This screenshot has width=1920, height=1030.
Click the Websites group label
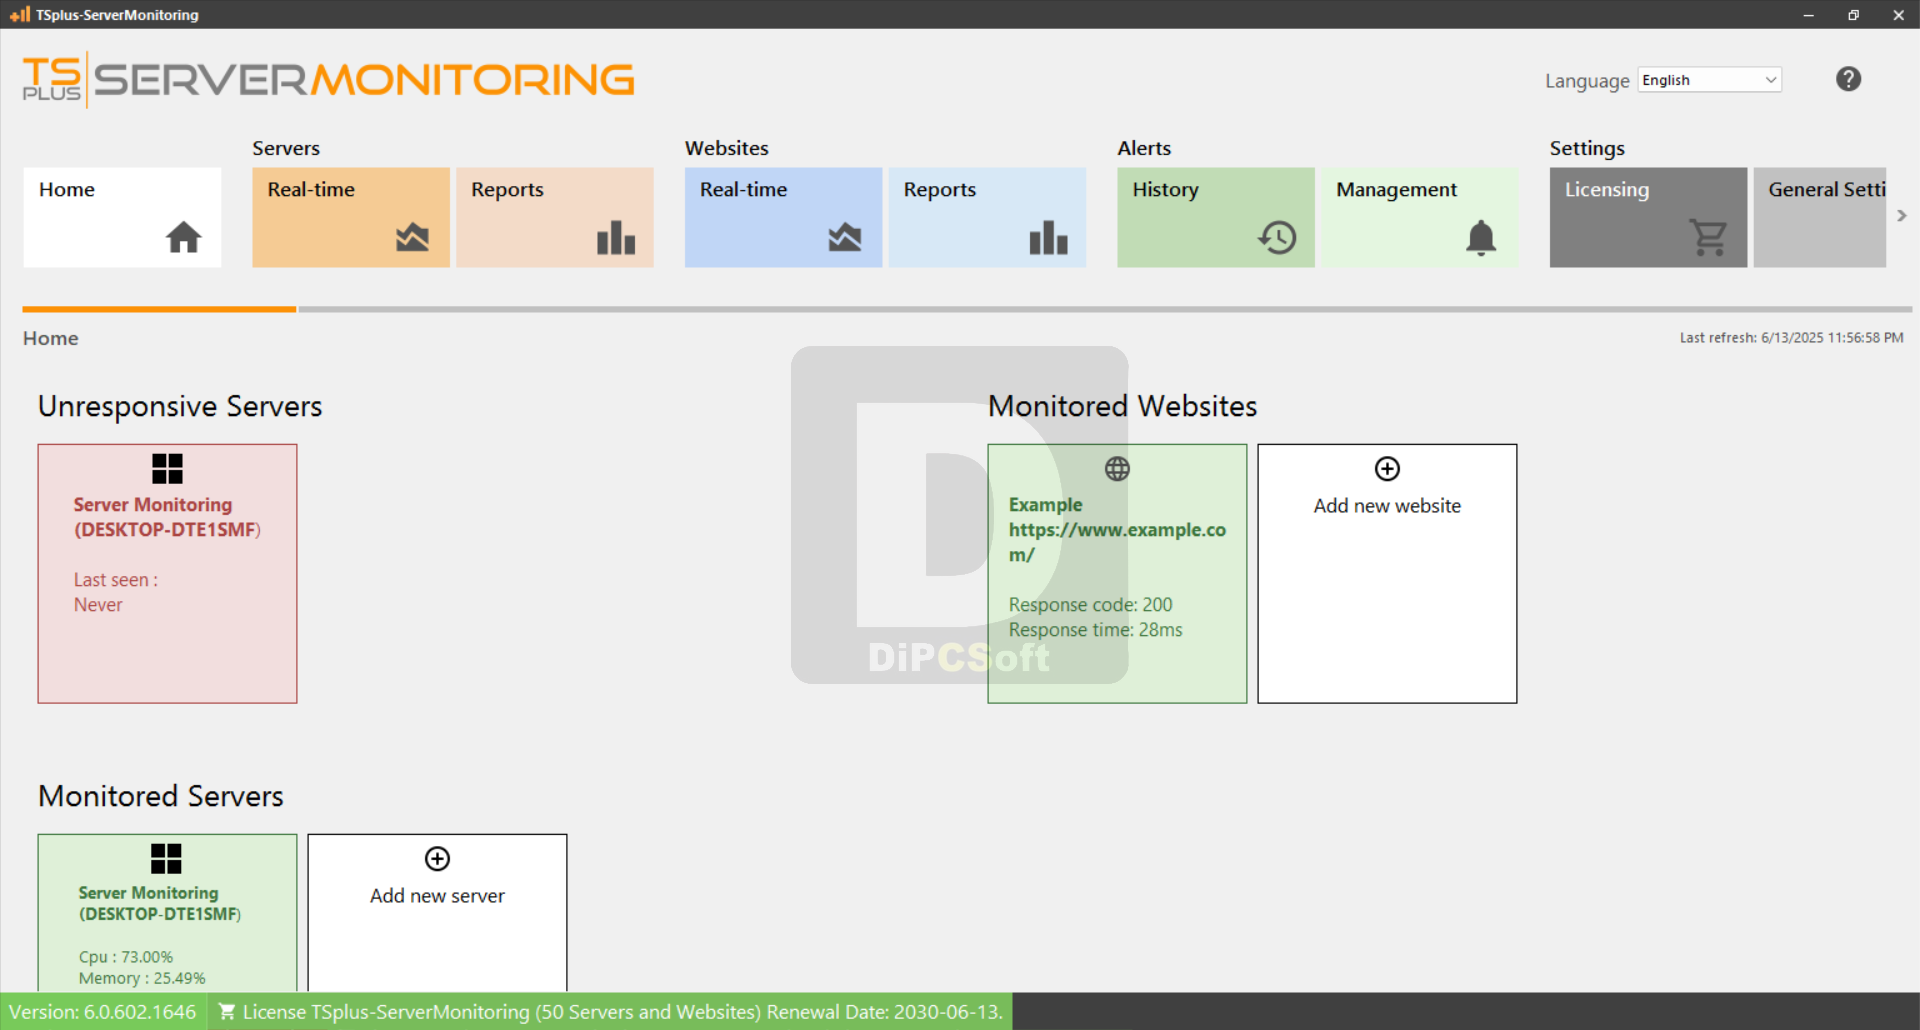tap(727, 148)
